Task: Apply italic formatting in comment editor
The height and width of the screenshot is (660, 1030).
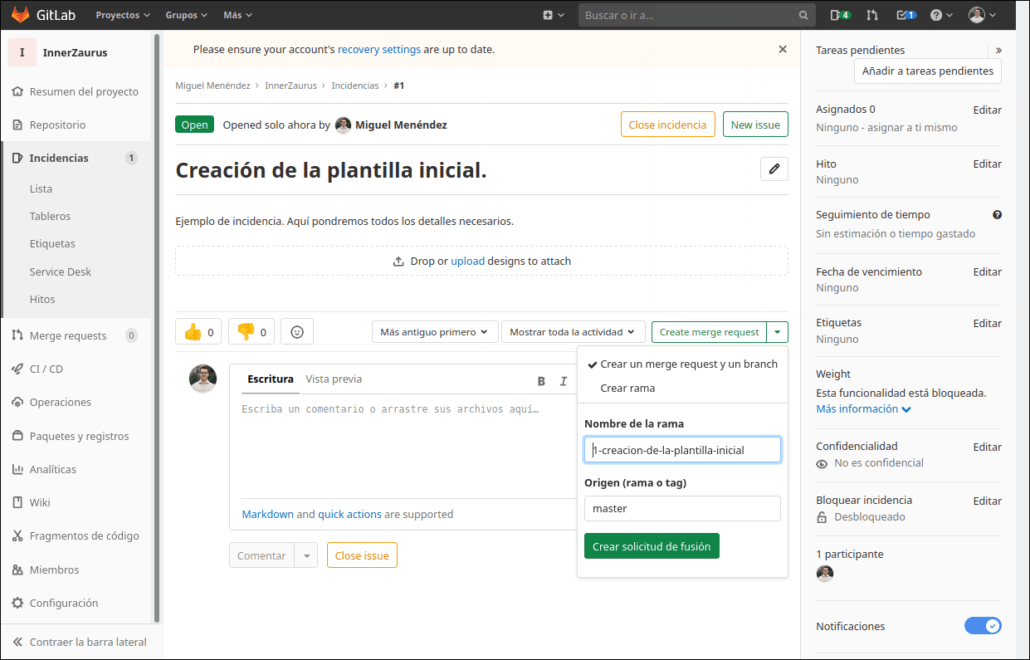Action: (563, 381)
